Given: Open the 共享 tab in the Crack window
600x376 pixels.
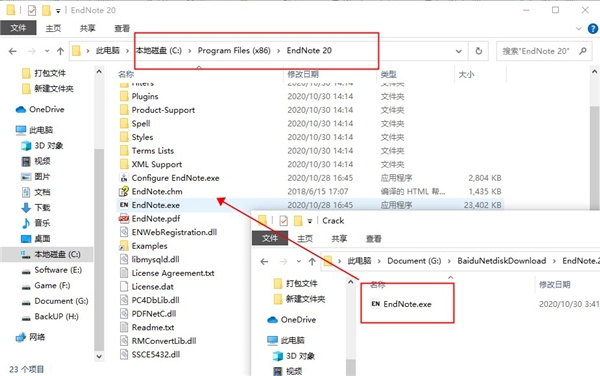Looking at the screenshot, I should (x=339, y=239).
